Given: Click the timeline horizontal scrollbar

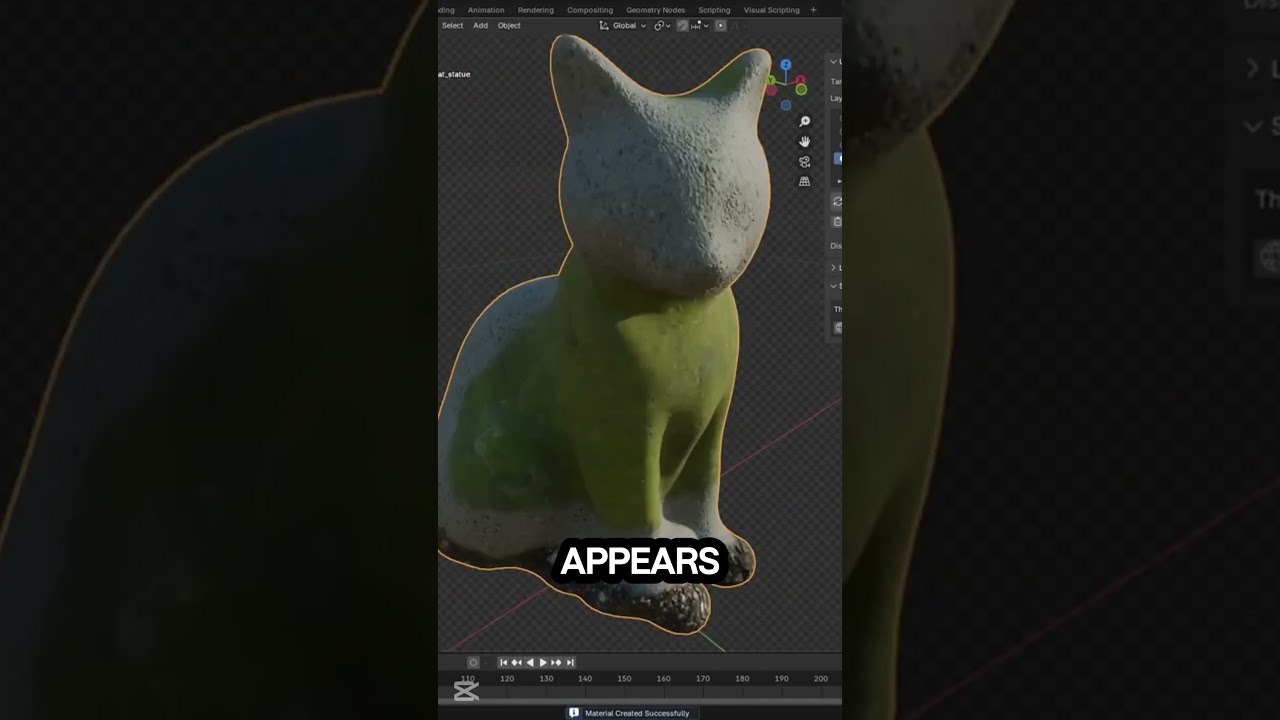Looking at the screenshot, I should pos(640,701).
